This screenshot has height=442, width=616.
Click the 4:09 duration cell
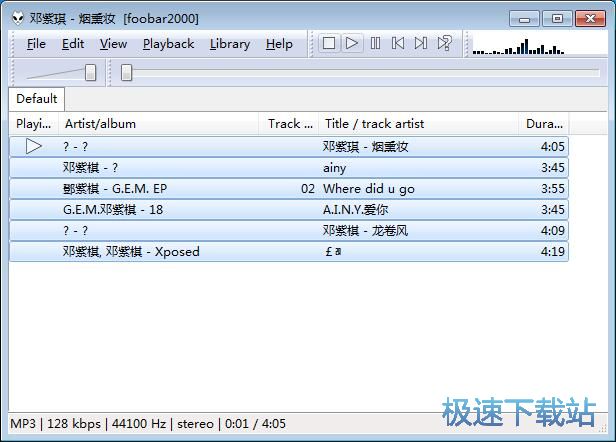(552, 231)
